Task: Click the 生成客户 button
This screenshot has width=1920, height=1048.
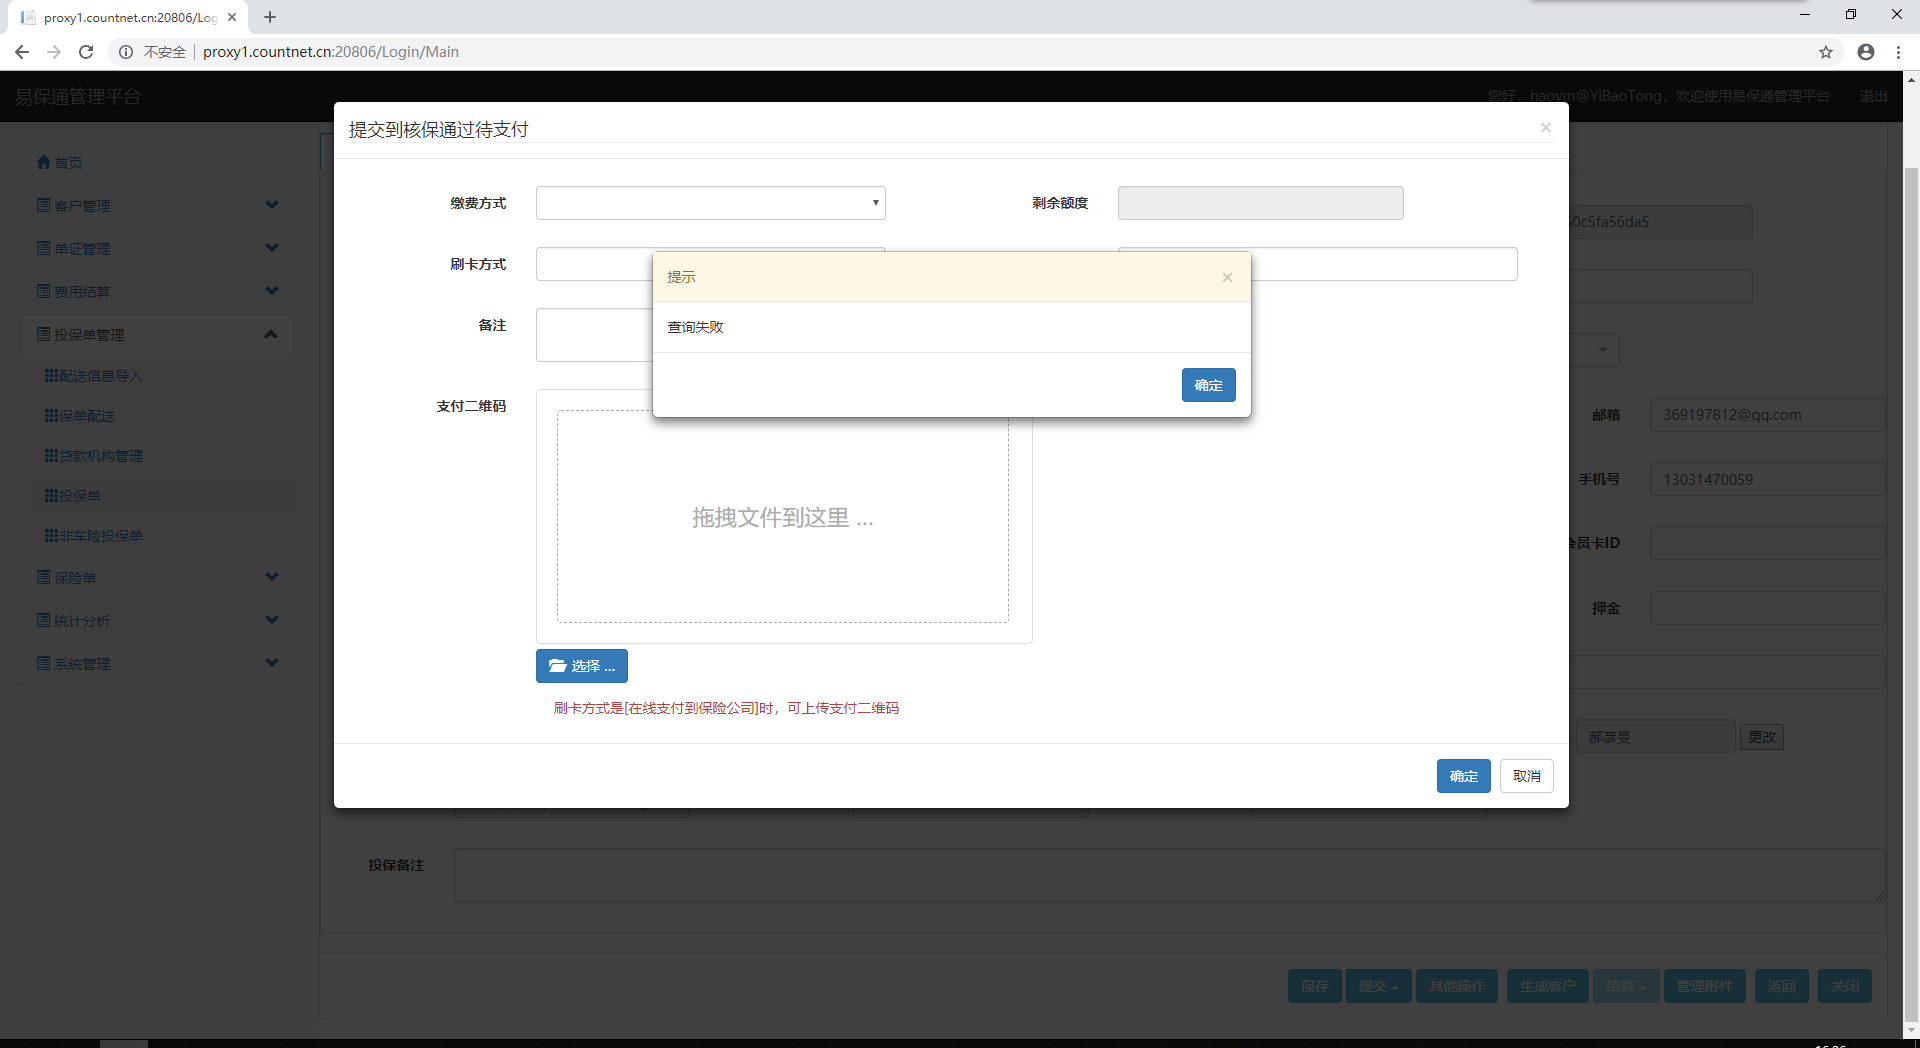Action: [1548, 986]
